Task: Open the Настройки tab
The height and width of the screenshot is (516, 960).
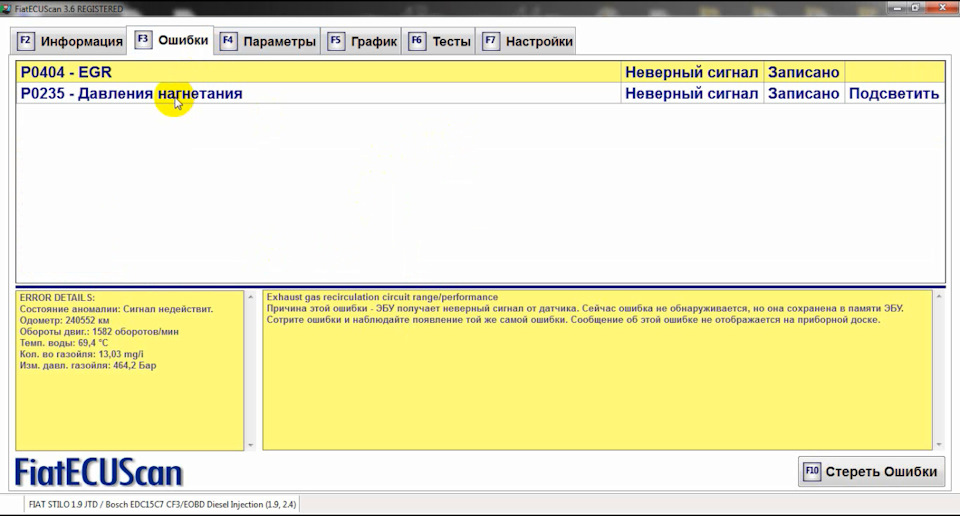Action: pos(527,41)
